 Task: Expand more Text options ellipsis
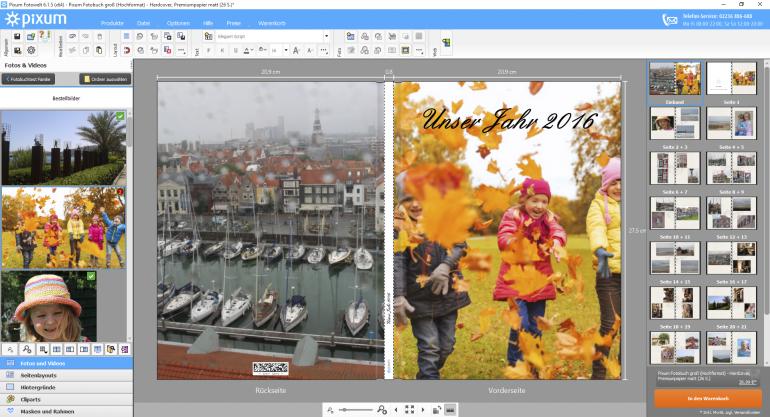[324, 50]
